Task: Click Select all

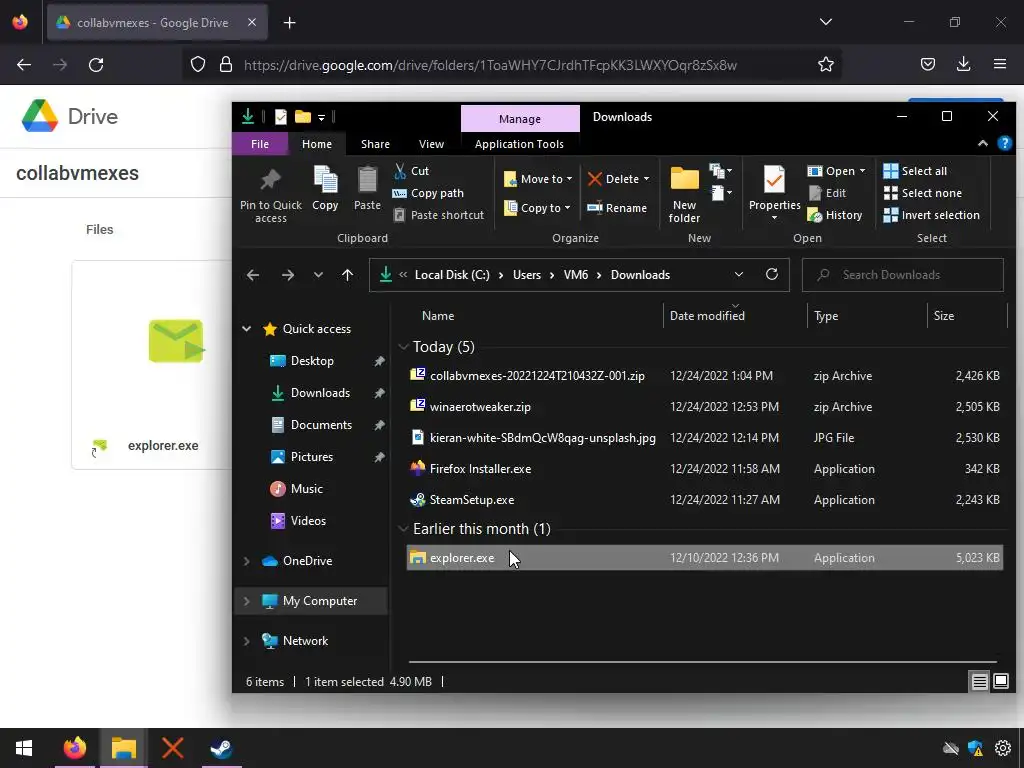Action: tap(915, 171)
